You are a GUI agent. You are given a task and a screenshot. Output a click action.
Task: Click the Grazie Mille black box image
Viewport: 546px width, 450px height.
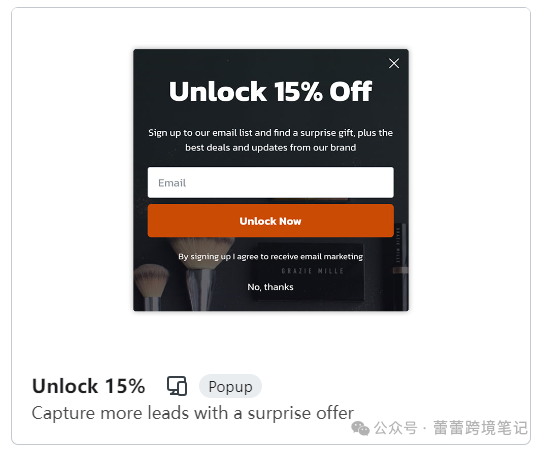click(x=312, y=273)
